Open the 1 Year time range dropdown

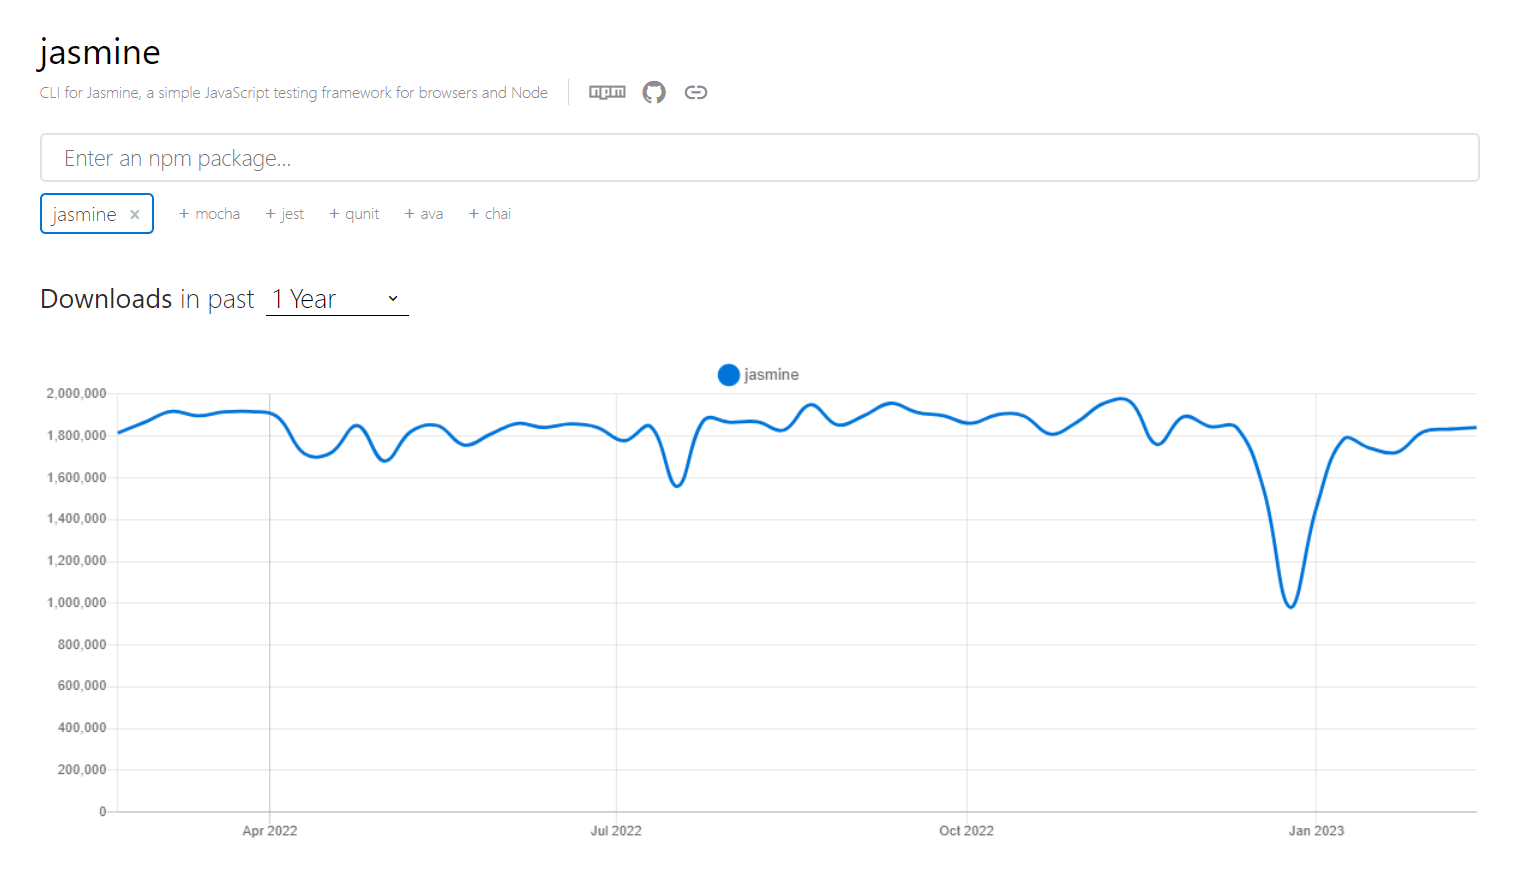pyautogui.click(x=336, y=299)
